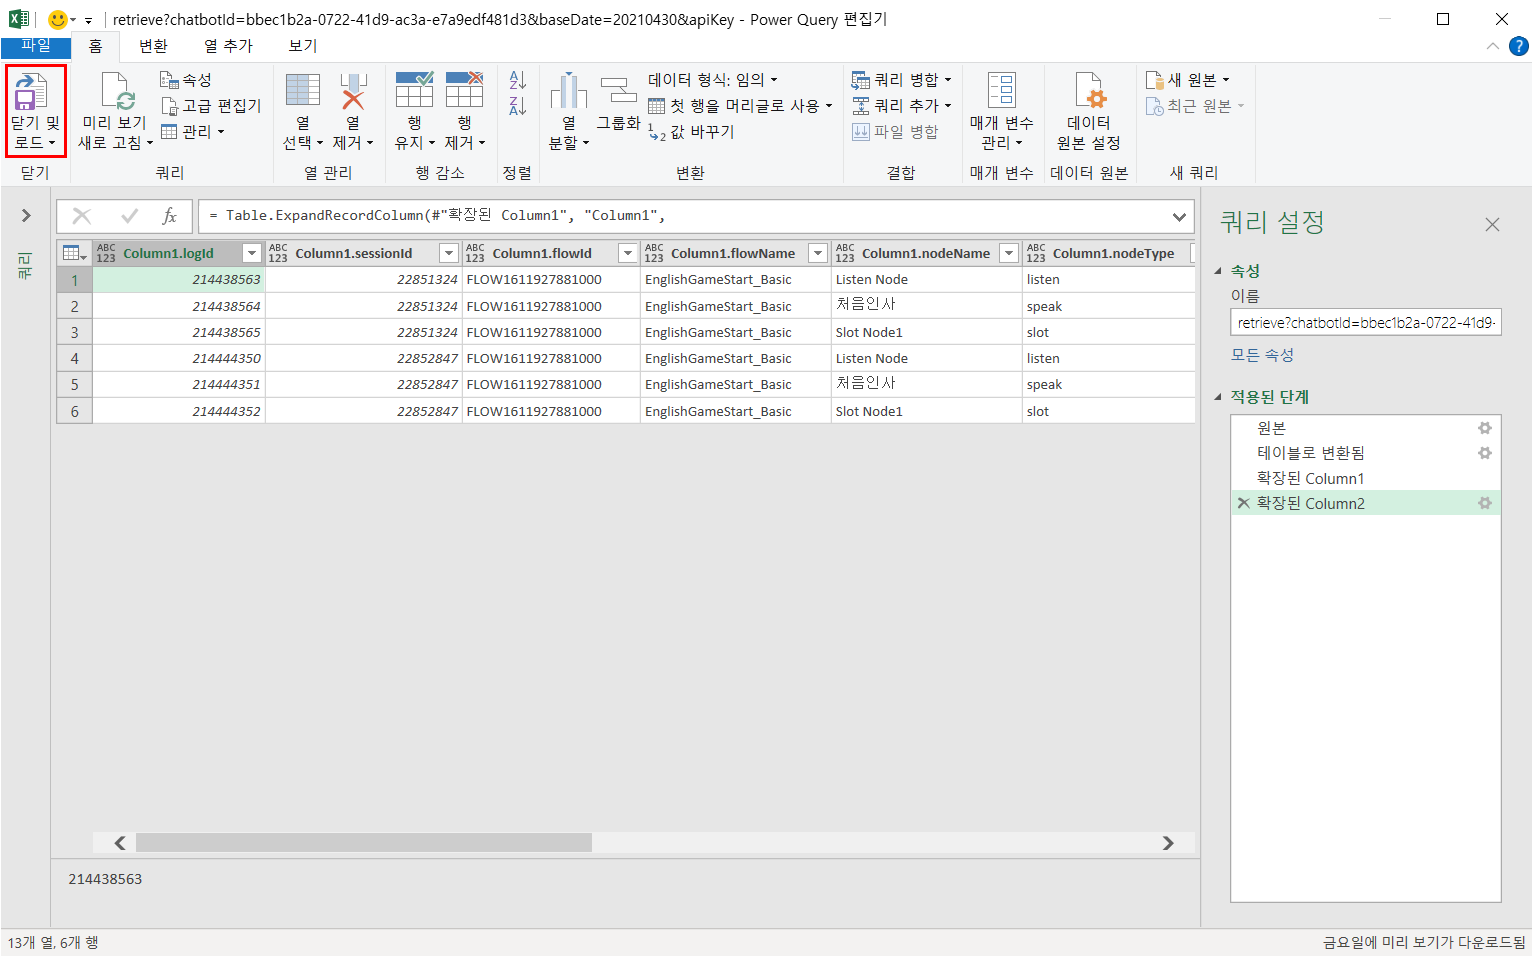Switch to the 홈 ribbon tab
The width and height of the screenshot is (1533, 957).
pyautogui.click(x=95, y=46)
